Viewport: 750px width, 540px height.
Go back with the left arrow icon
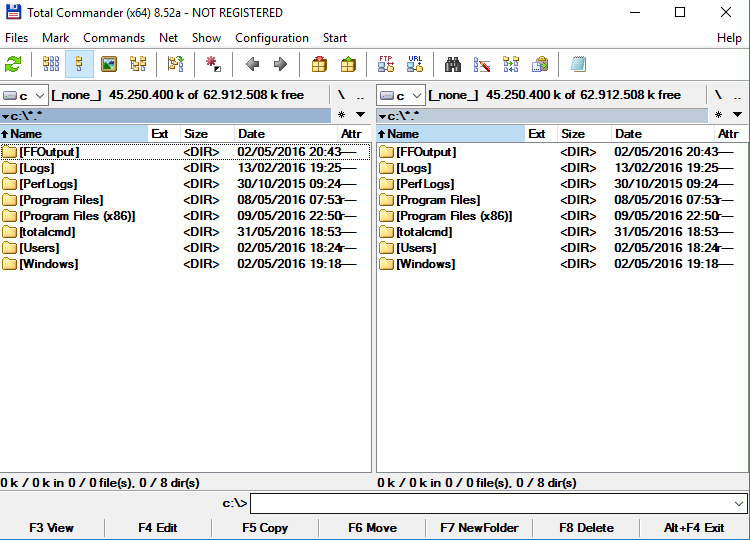click(253, 64)
